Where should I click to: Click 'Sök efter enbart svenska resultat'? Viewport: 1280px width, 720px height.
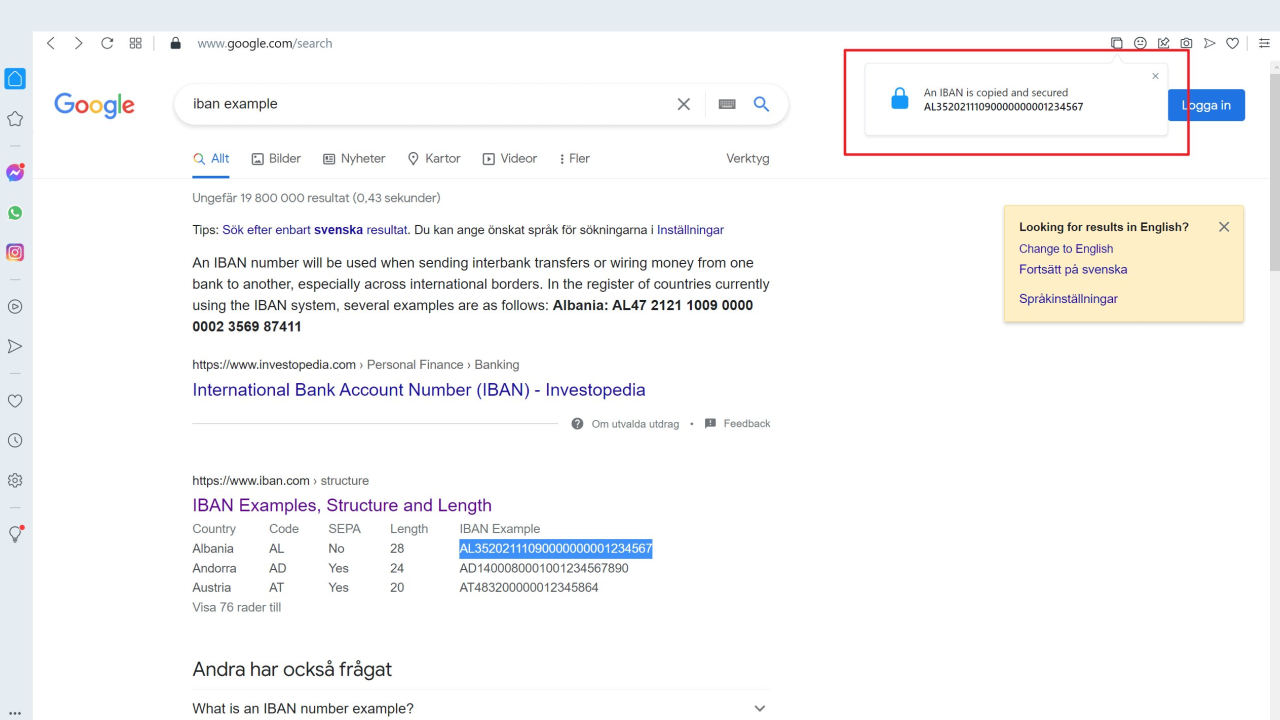[315, 230]
